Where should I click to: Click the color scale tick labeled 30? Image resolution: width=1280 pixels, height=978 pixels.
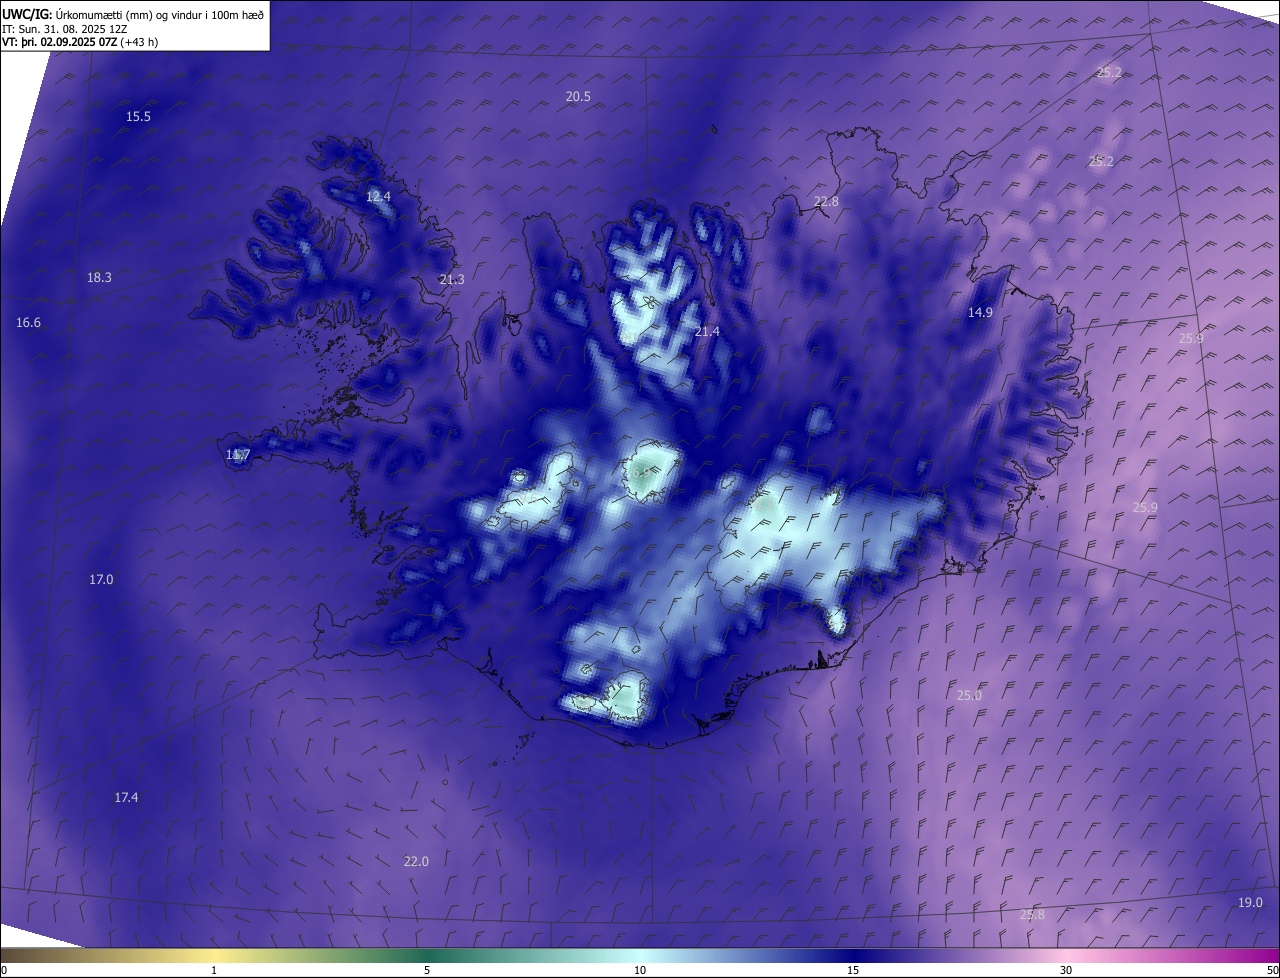[x=1066, y=970]
